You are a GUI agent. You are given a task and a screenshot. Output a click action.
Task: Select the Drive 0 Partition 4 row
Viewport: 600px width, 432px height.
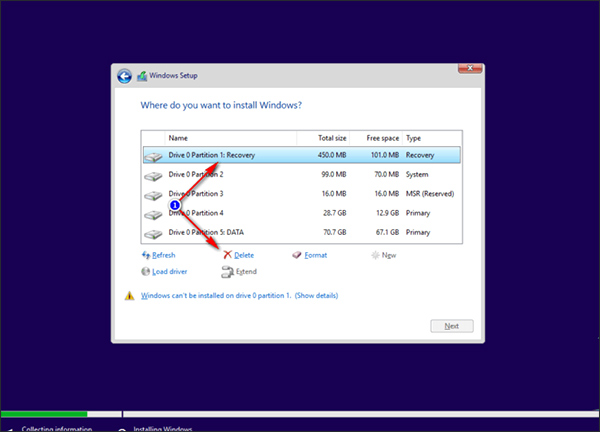pyautogui.click(x=302, y=213)
